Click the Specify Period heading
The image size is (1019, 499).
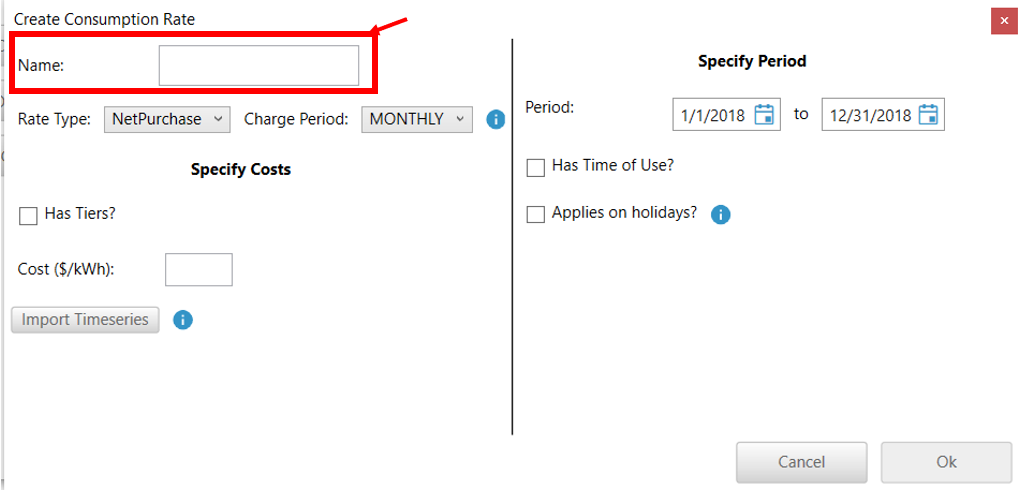coord(752,61)
